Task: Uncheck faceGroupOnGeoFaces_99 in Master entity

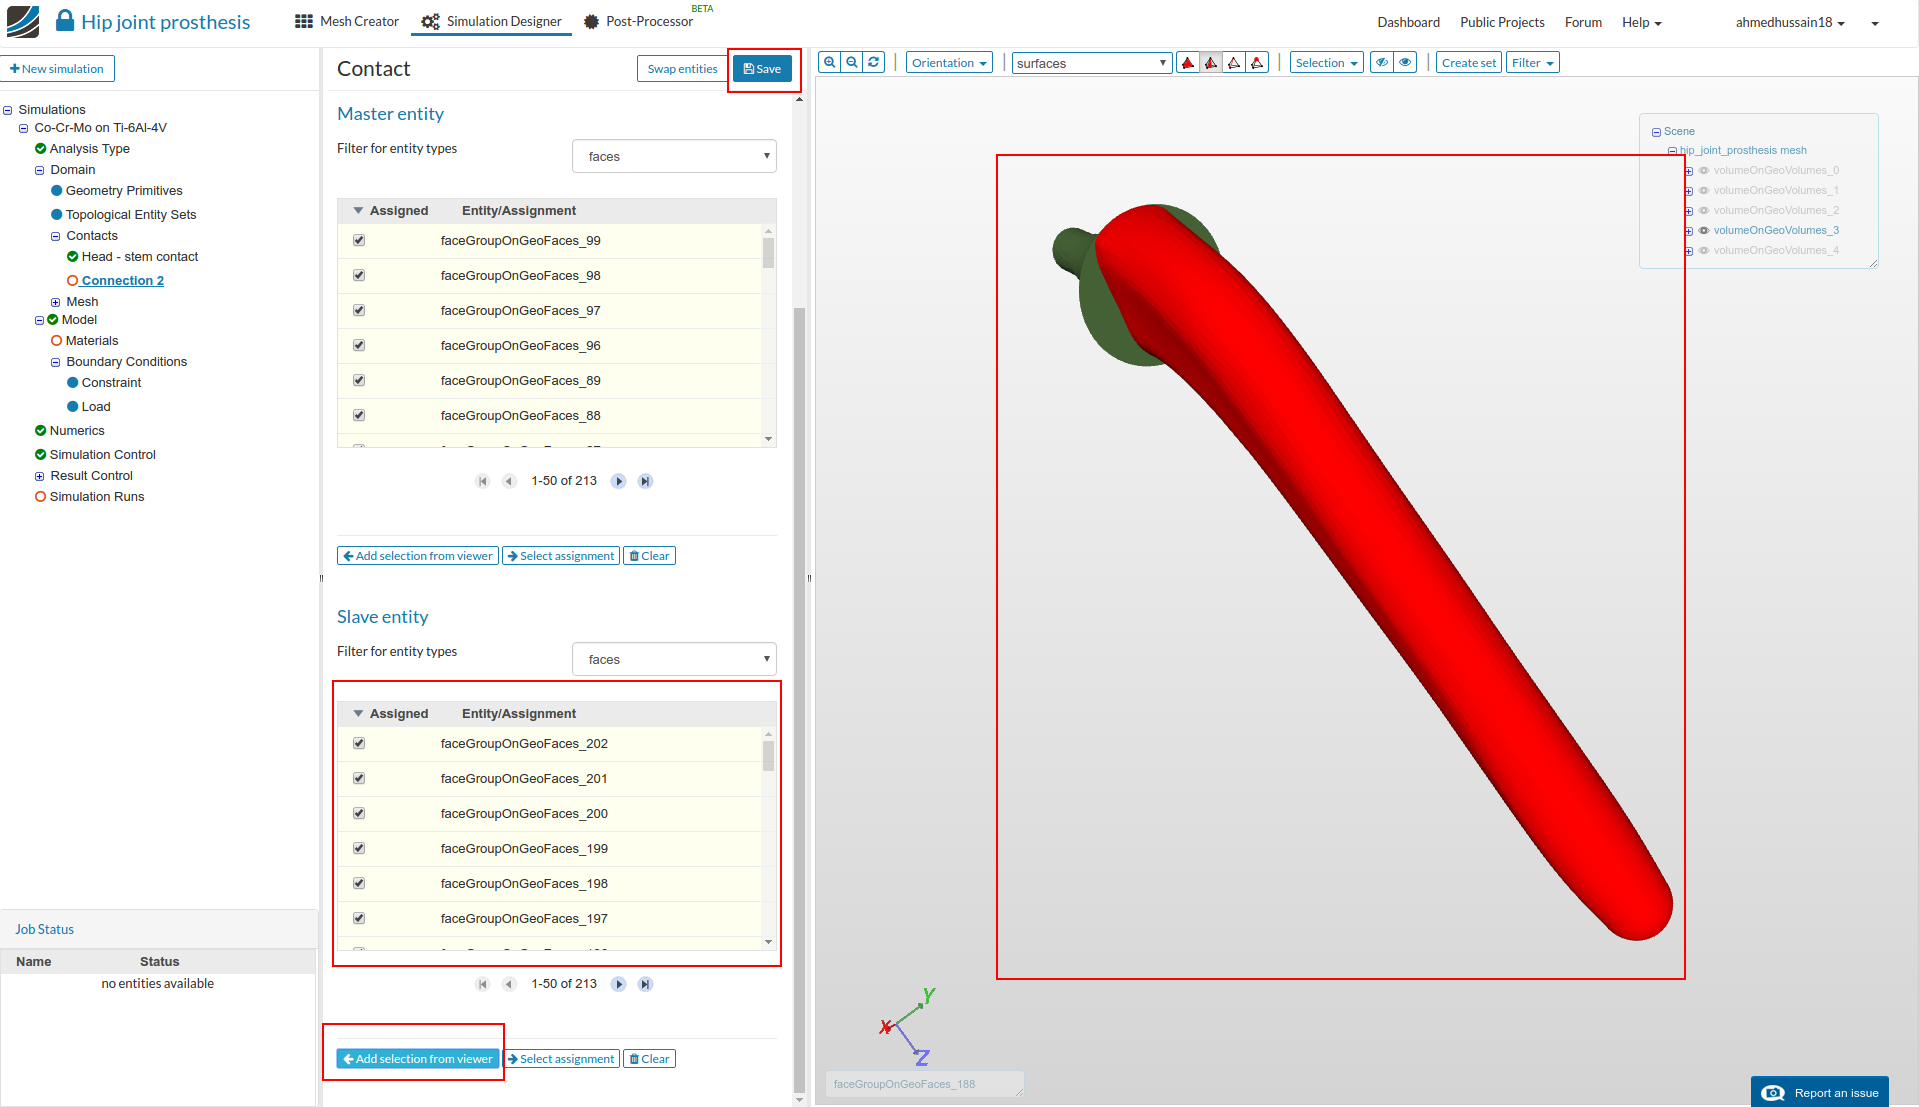Action: click(359, 241)
